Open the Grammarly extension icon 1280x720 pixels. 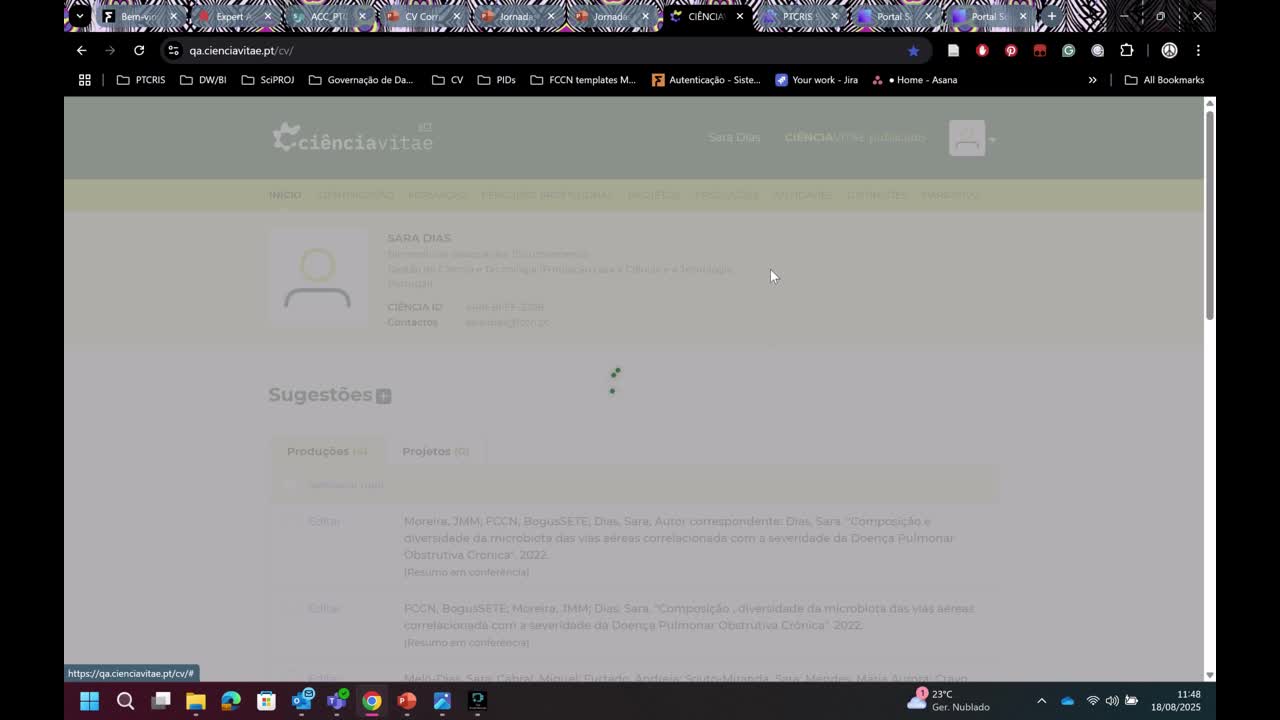click(1068, 50)
